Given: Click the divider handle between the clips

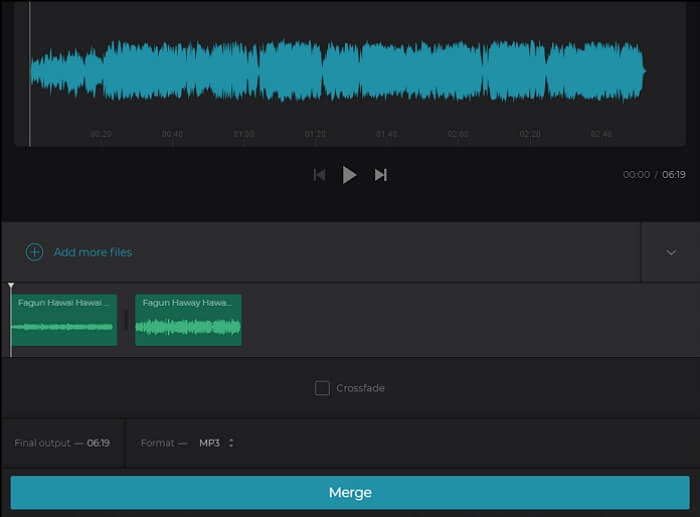Looking at the screenshot, I should coord(126,319).
